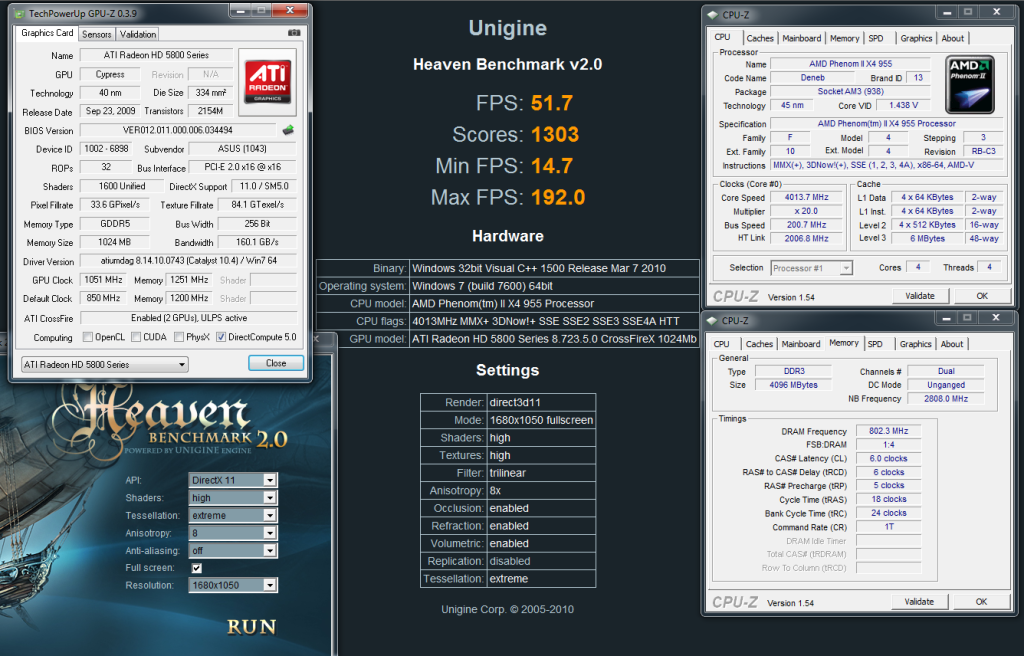This screenshot has width=1024, height=656.
Task: Open the API dropdown showing DirectX 11
Action: coord(233,480)
